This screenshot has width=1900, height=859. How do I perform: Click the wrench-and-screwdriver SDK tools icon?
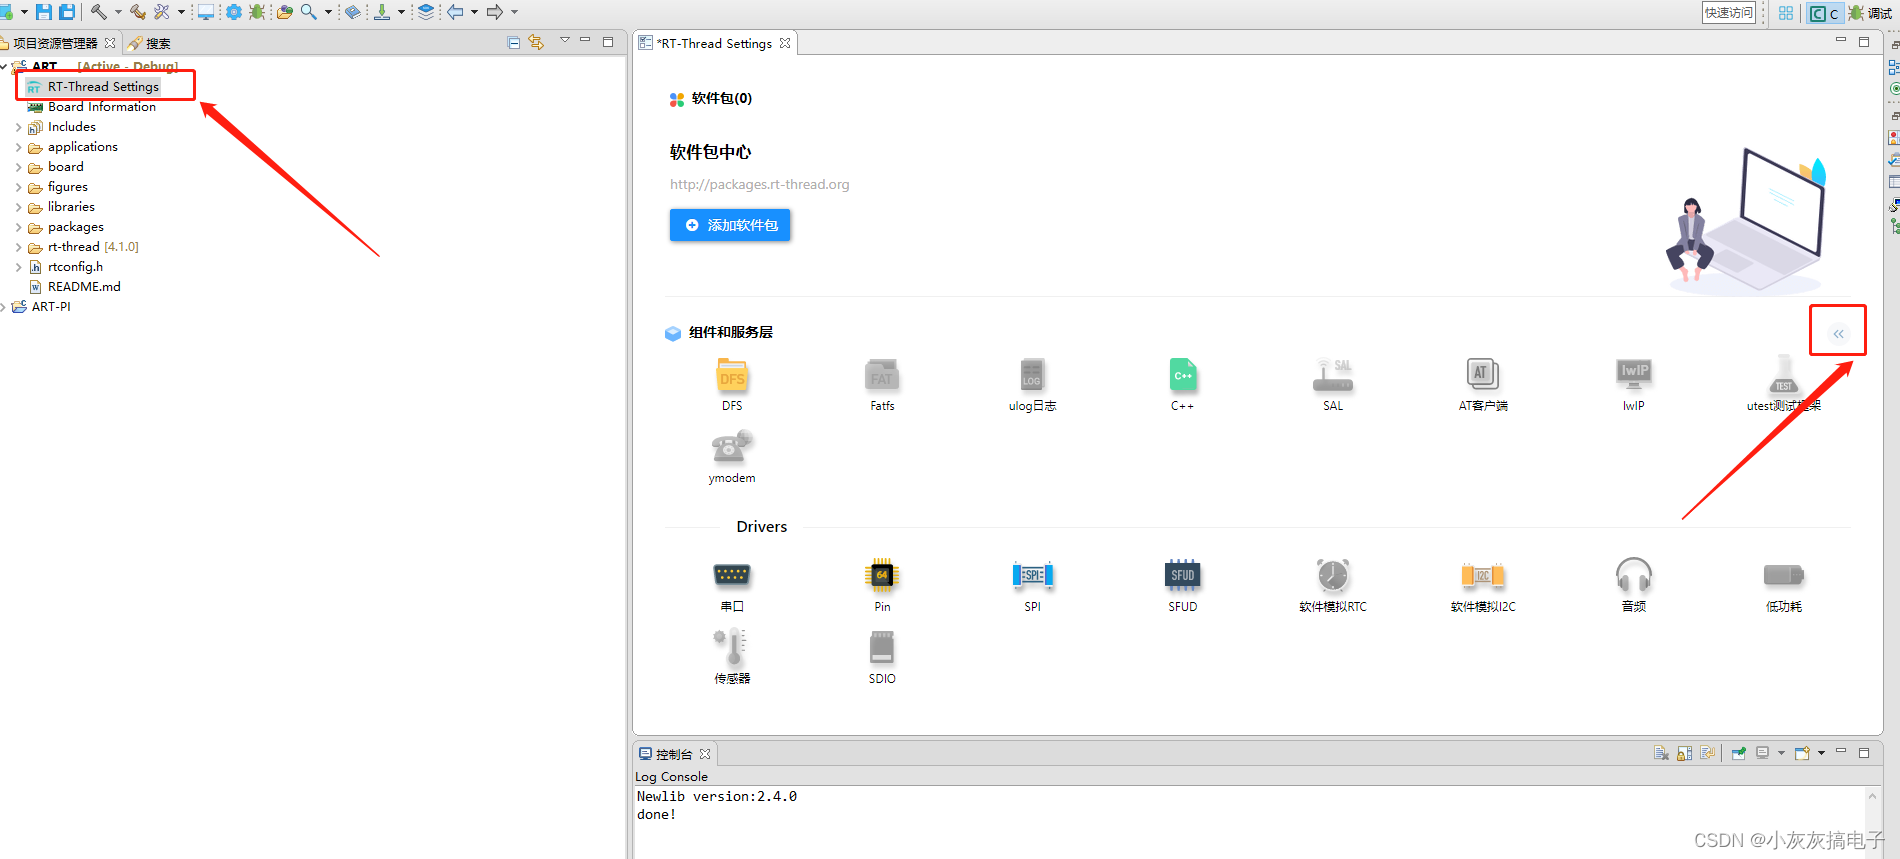[x=161, y=12]
